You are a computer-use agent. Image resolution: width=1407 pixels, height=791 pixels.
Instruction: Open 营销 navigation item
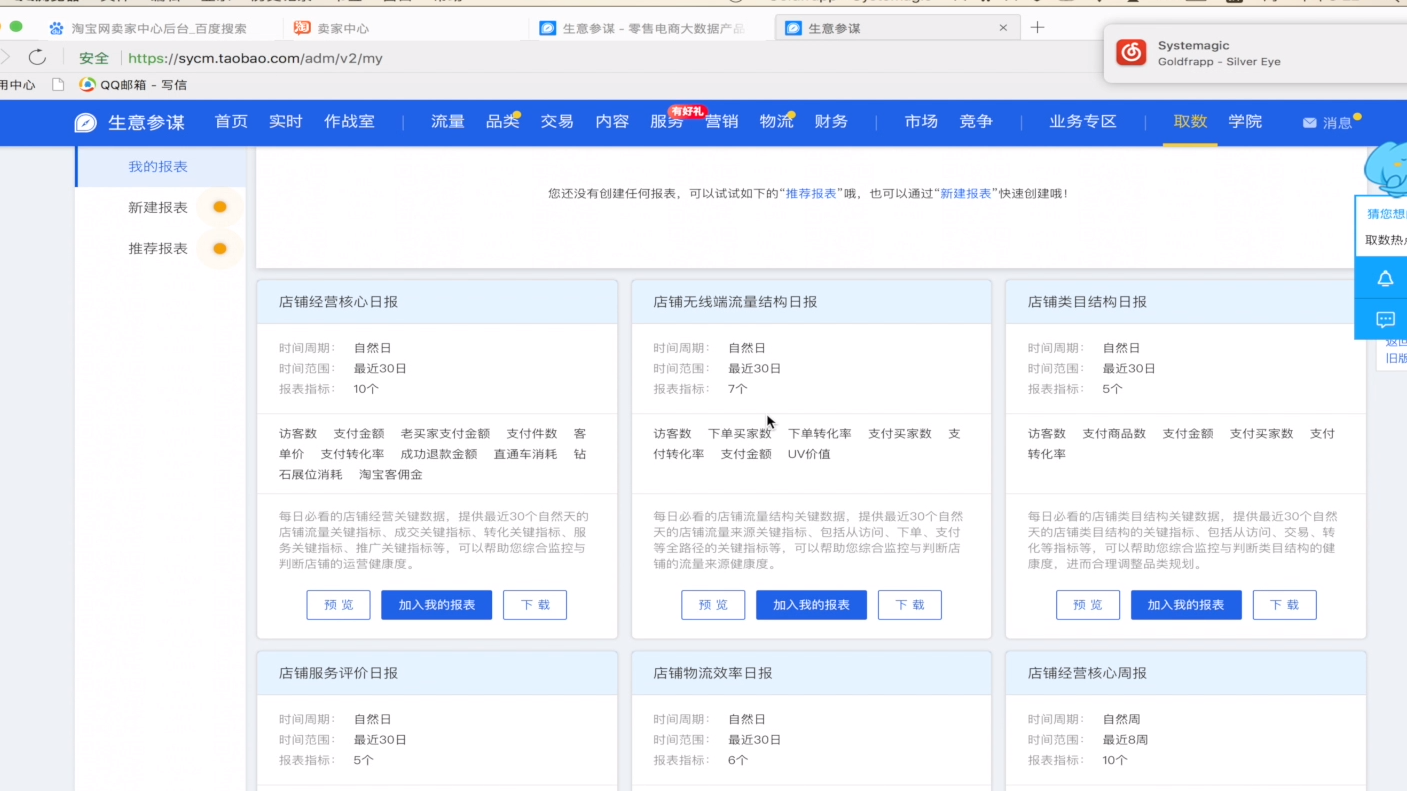point(721,121)
